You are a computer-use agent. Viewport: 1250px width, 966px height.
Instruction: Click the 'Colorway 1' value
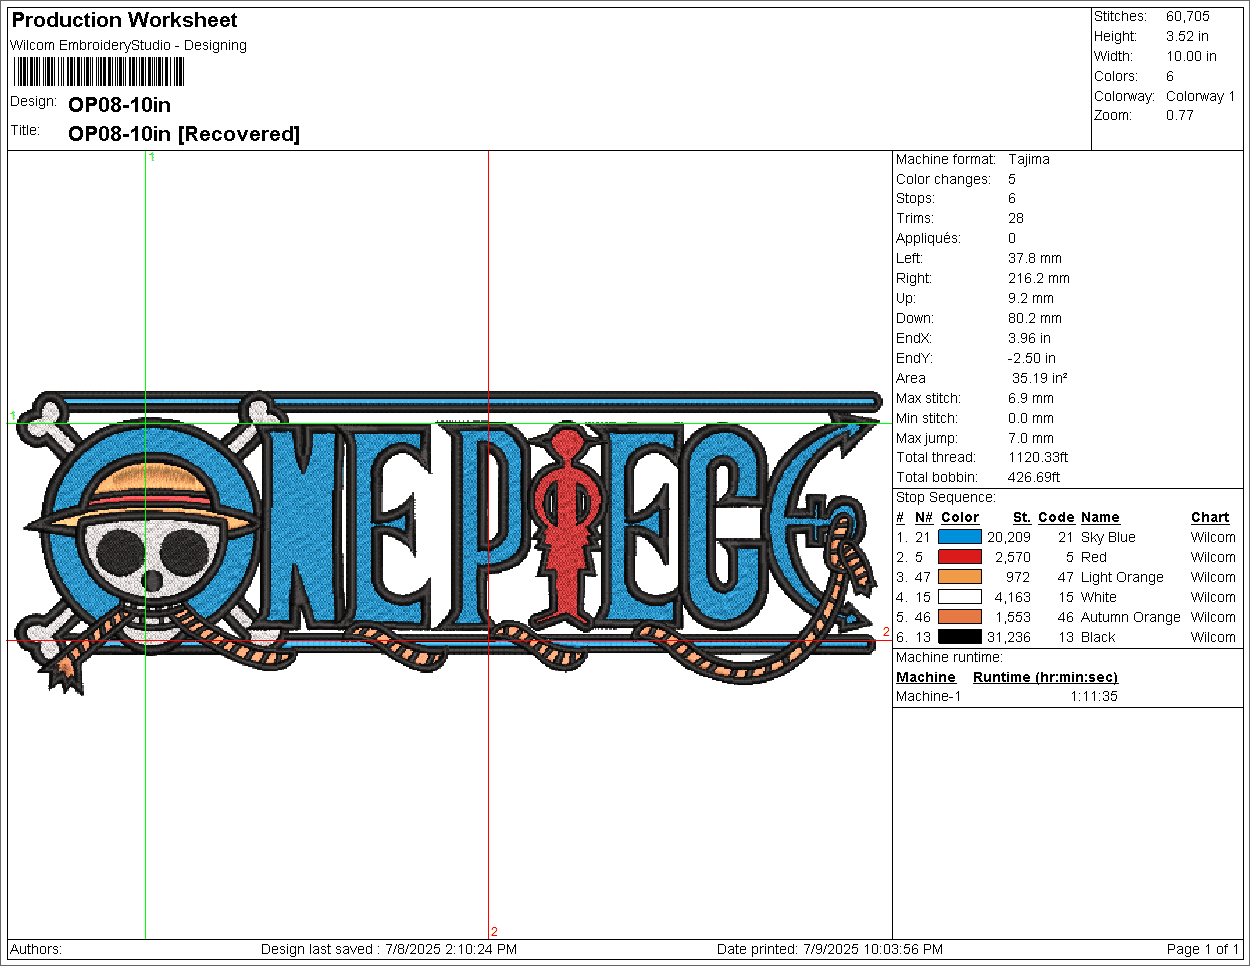(x=1200, y=96)
